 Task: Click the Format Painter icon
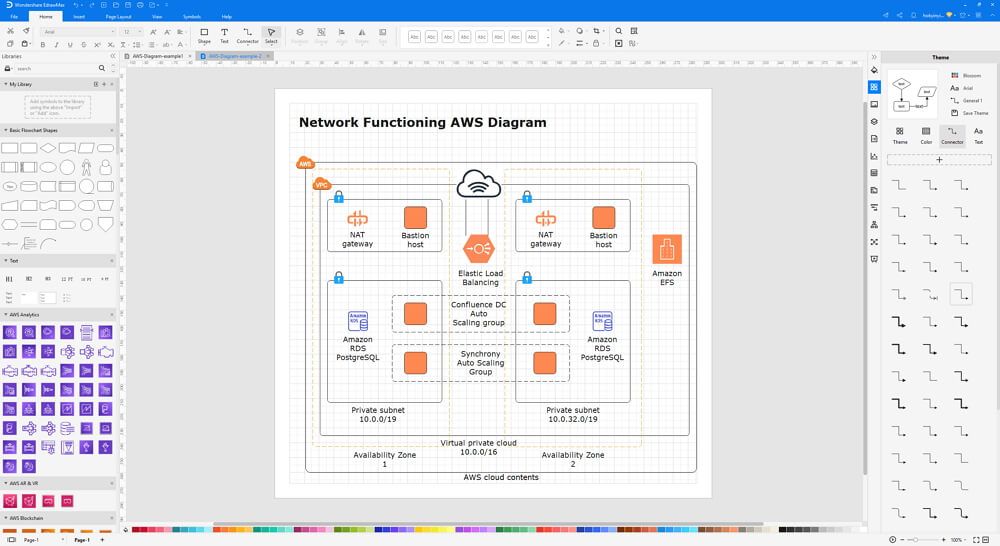[x=26, y=31]
